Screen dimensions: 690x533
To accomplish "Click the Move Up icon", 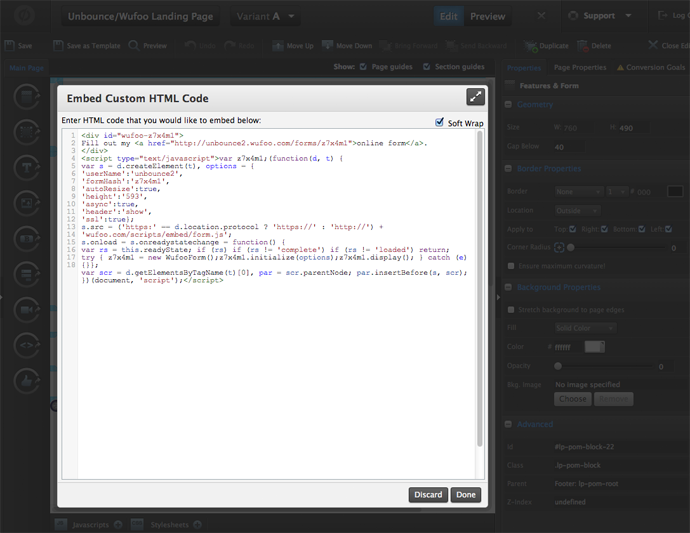I will pos(277,45).
